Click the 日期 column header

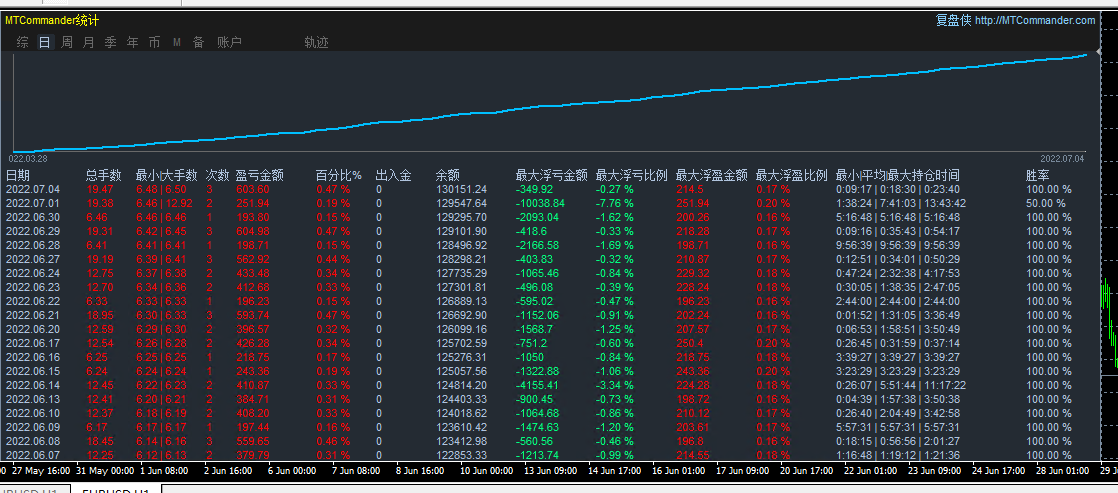tap(19, 176)
